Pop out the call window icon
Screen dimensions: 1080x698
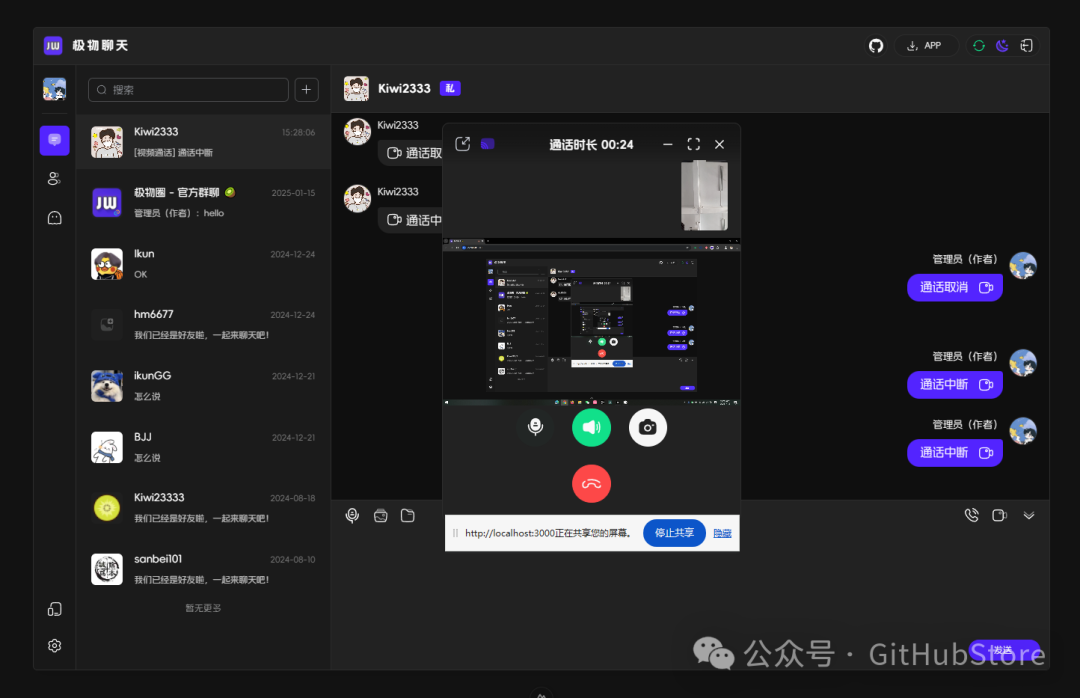(x=463, y=143)
